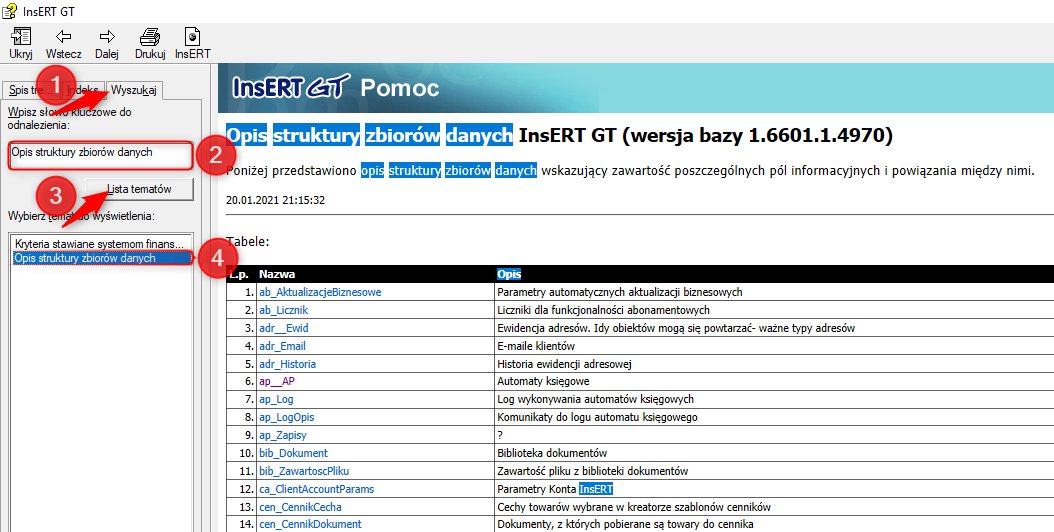The width and height of the screenshot is (1054, 532).
Task: Open the adr_Email table link
Action: [x=282, y=346]
